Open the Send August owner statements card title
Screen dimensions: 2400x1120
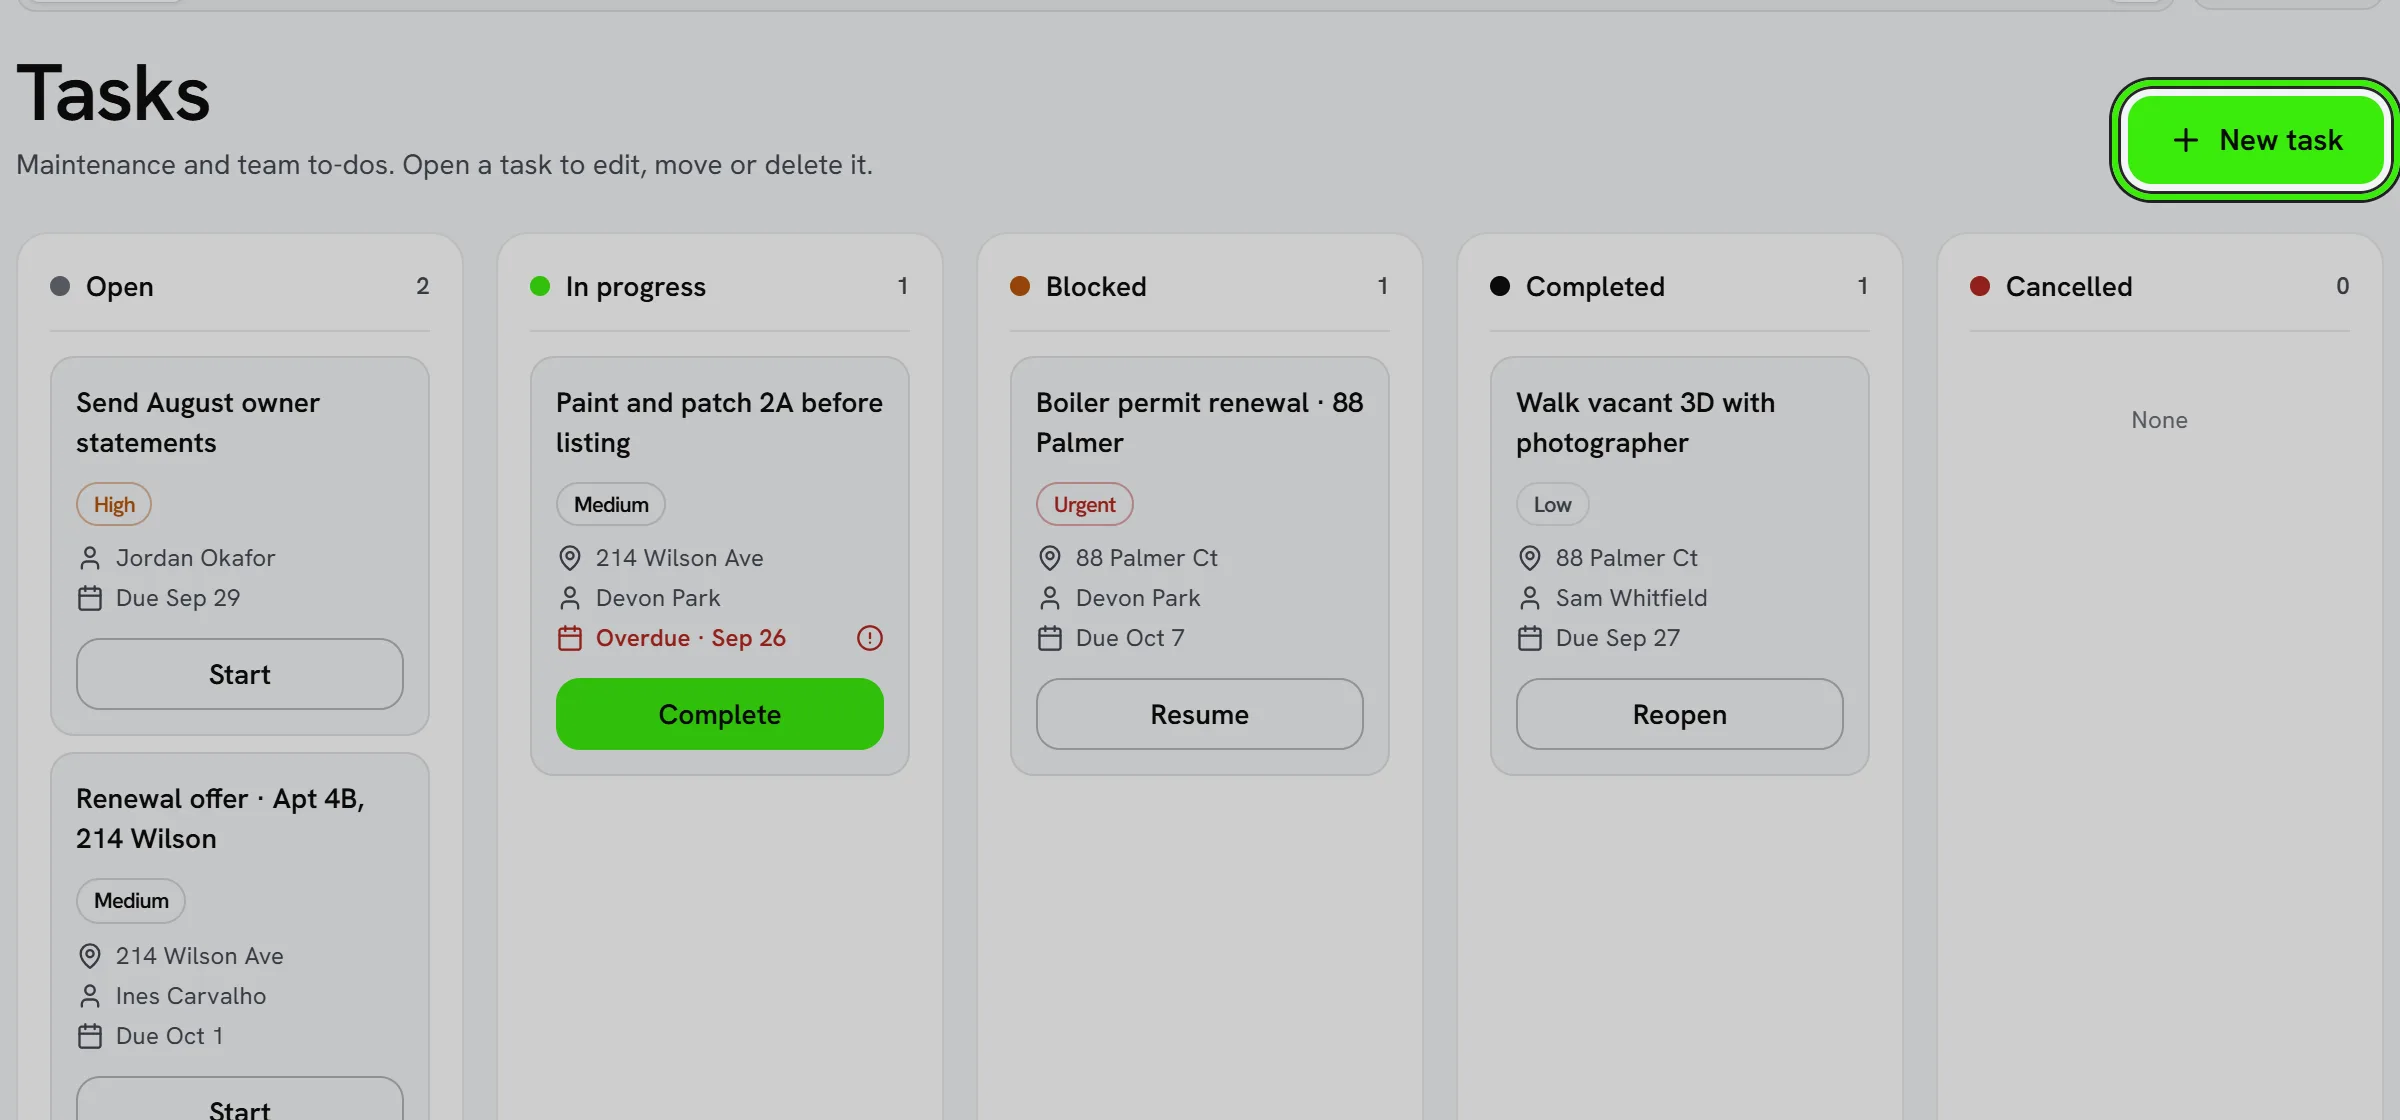click(x=198, y=422)
